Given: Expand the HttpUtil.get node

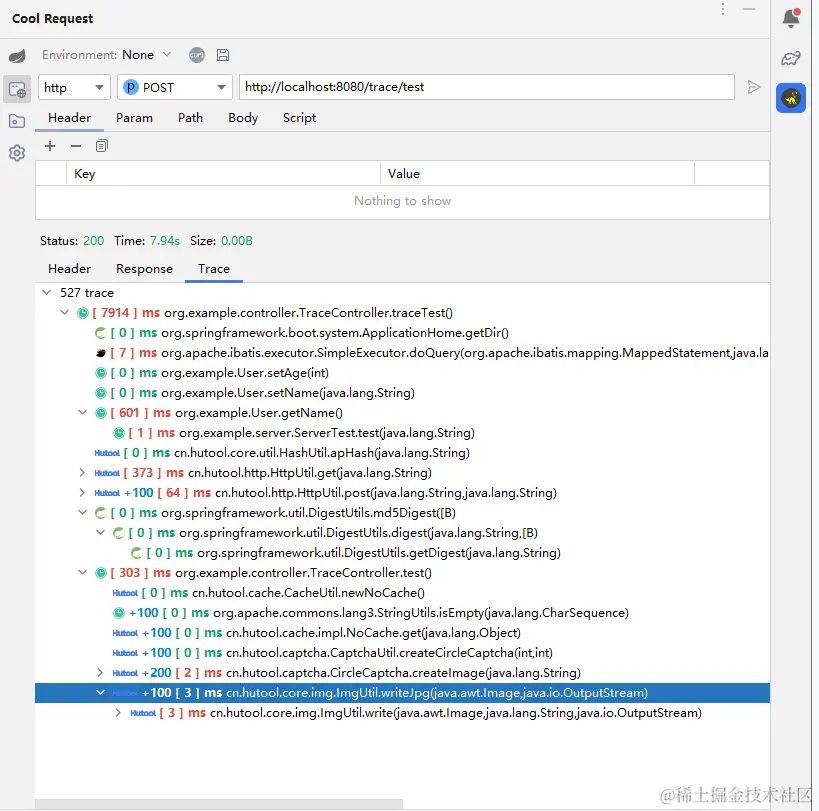Looking at the screenshot, I should tap(82, 473).
